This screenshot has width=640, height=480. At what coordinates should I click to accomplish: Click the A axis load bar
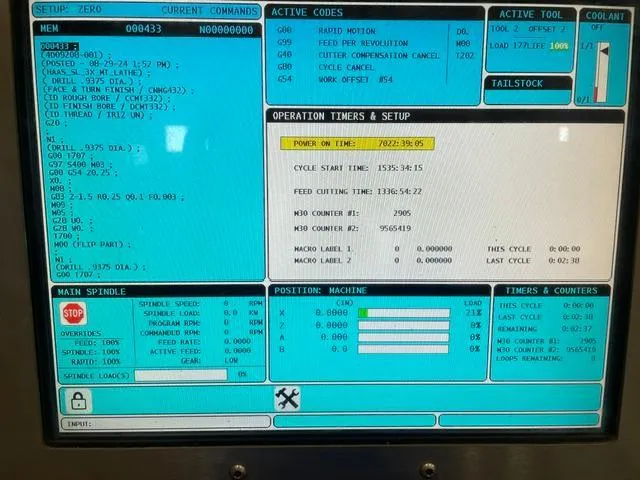point(404,337)
